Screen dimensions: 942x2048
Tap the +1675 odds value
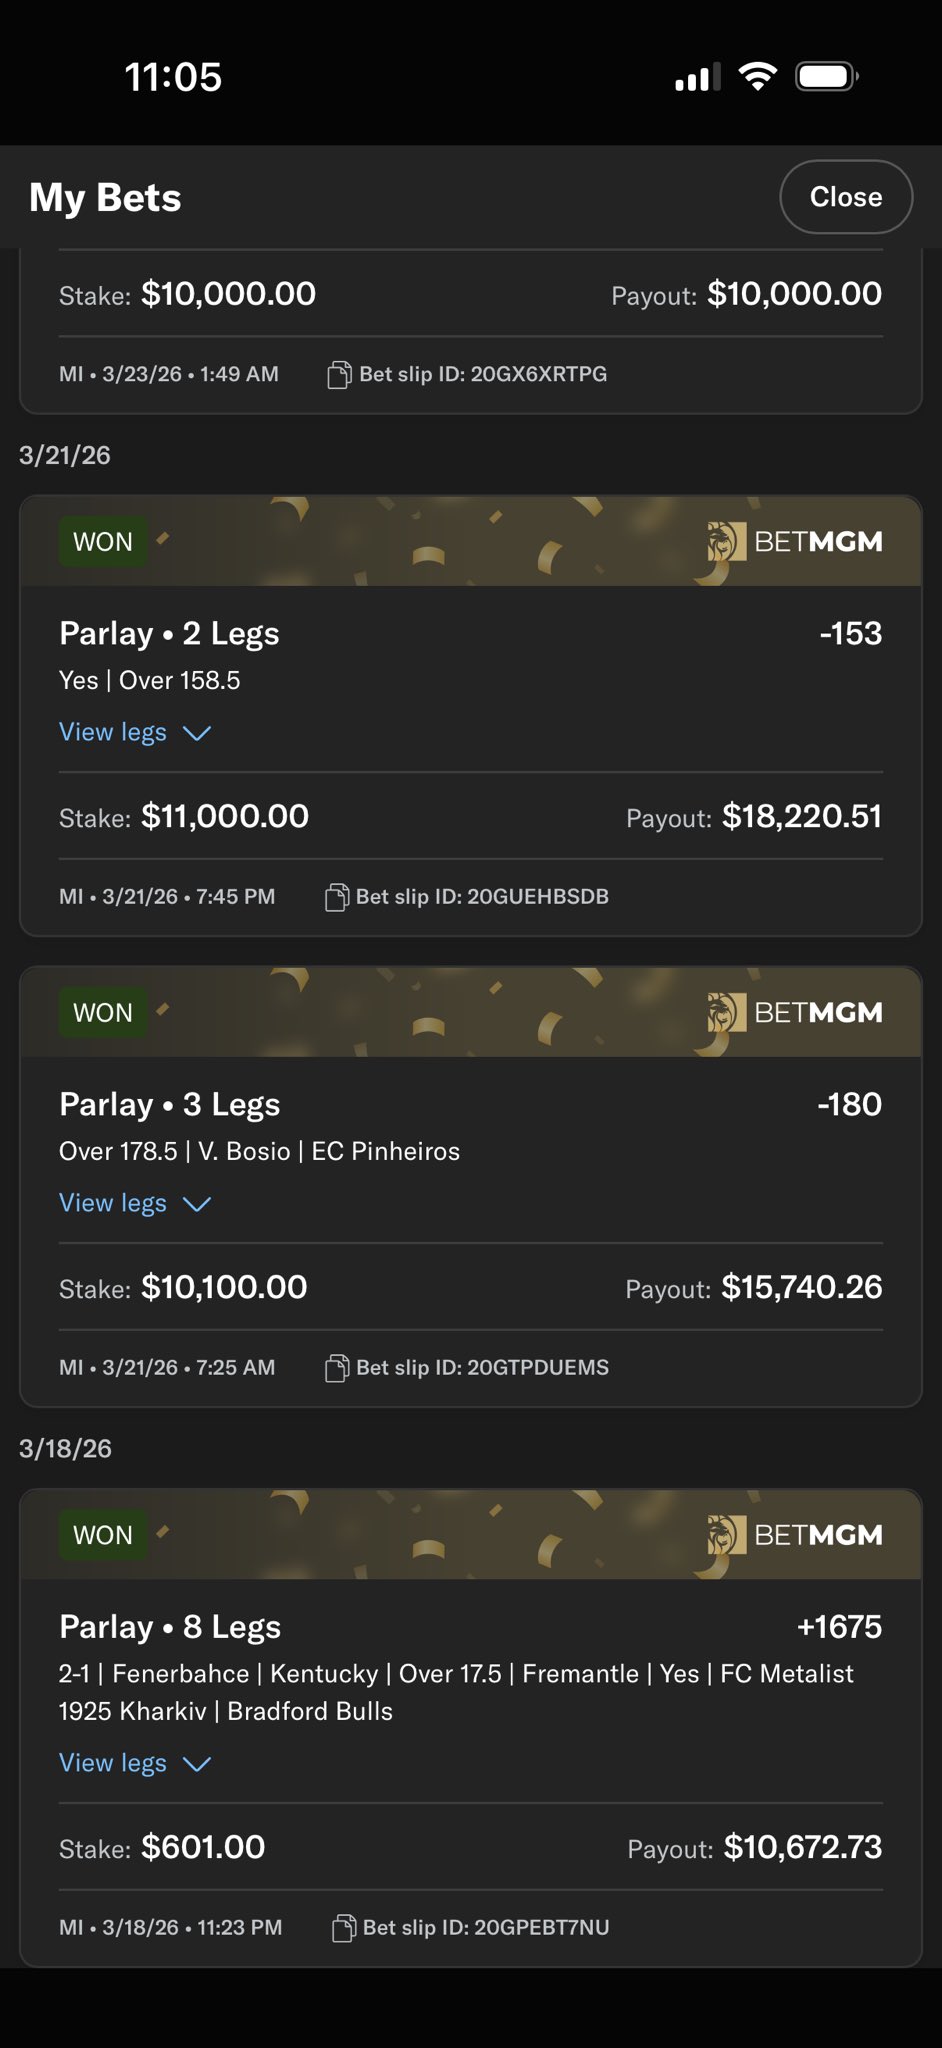pos(839,1627)
